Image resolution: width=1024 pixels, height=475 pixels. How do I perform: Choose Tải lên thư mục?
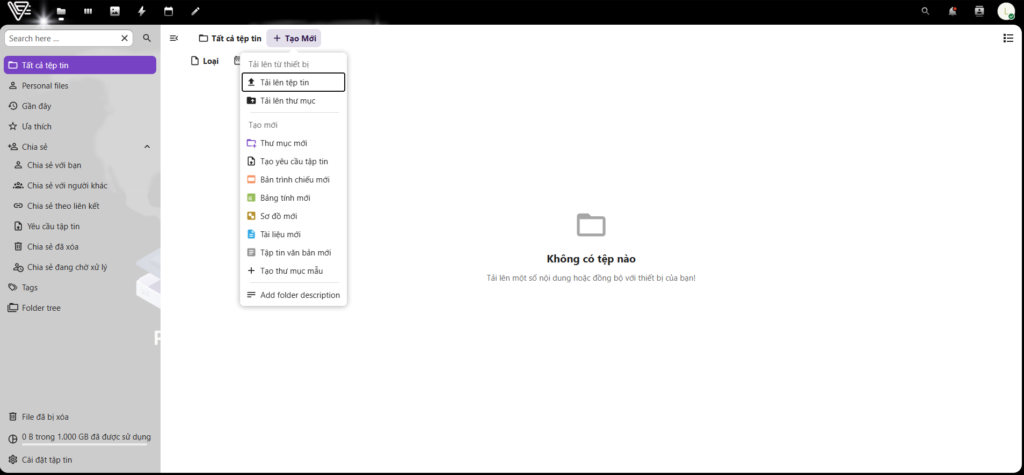[x=293, y=101]
